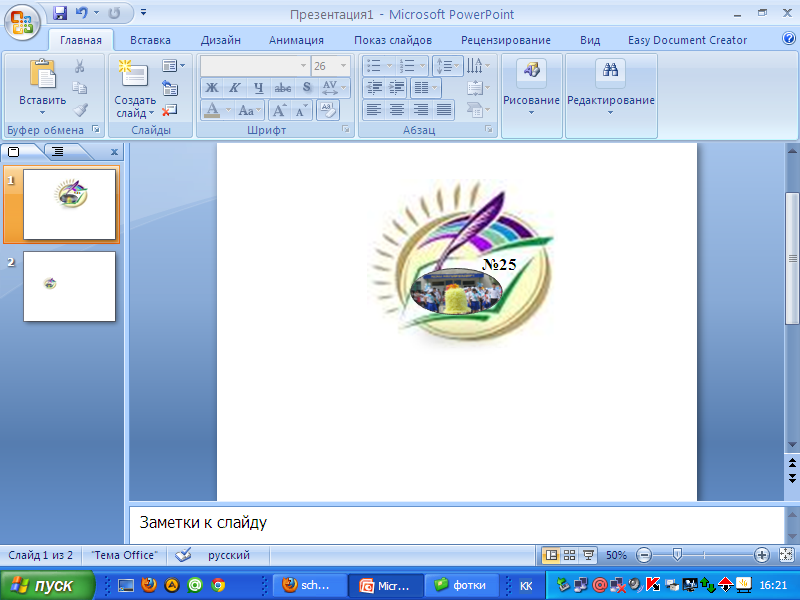Switch to the Дизайн tab
This screenshot has height=600, width=800.
pyautogui.click(x=220, y=40)
